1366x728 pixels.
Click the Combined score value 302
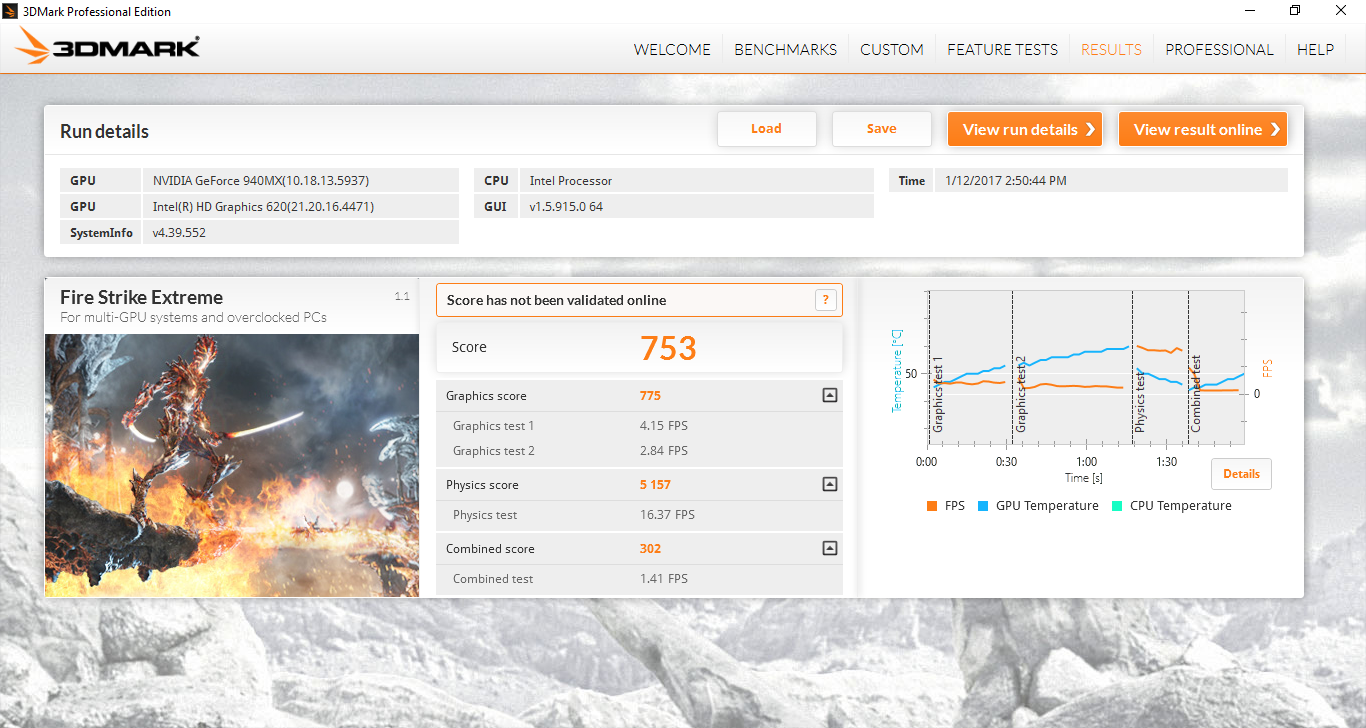click(650, 549)
